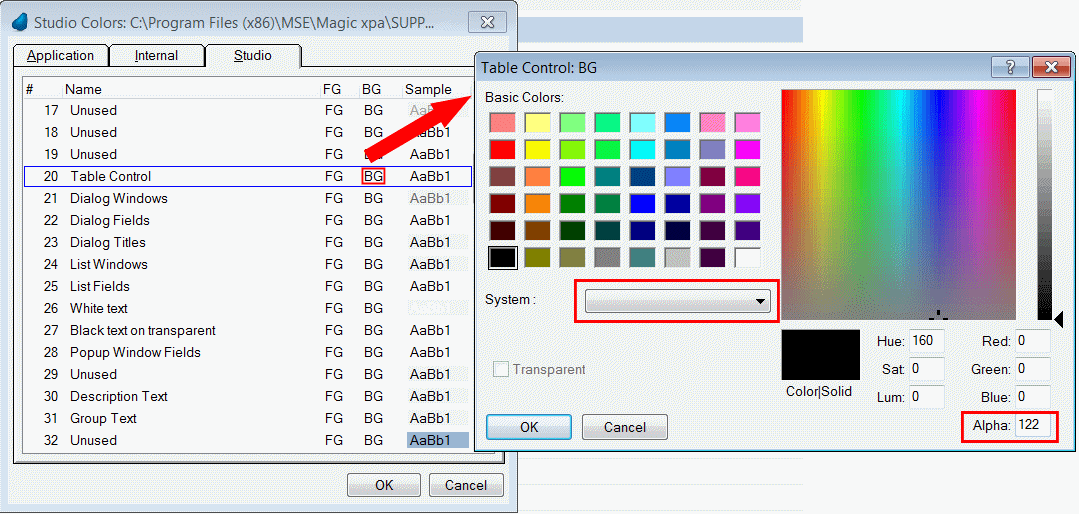1079x514 pixels.
Task: Switch to the Application tab
Action: [60, 56]
